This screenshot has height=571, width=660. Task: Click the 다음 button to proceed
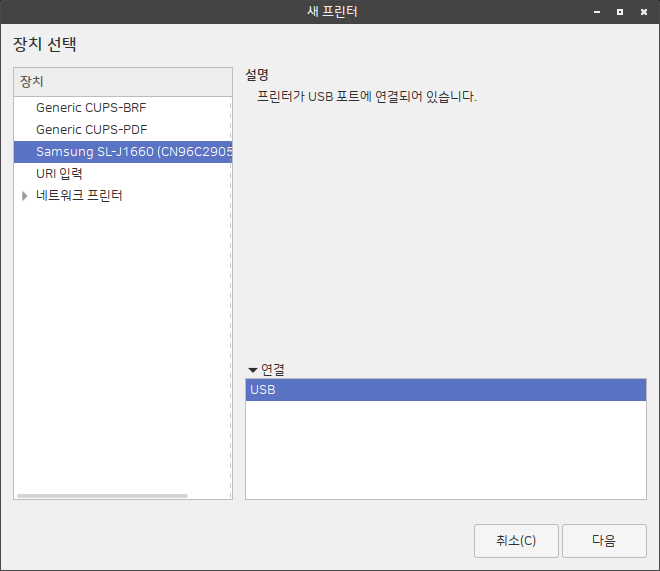[604, 540]
